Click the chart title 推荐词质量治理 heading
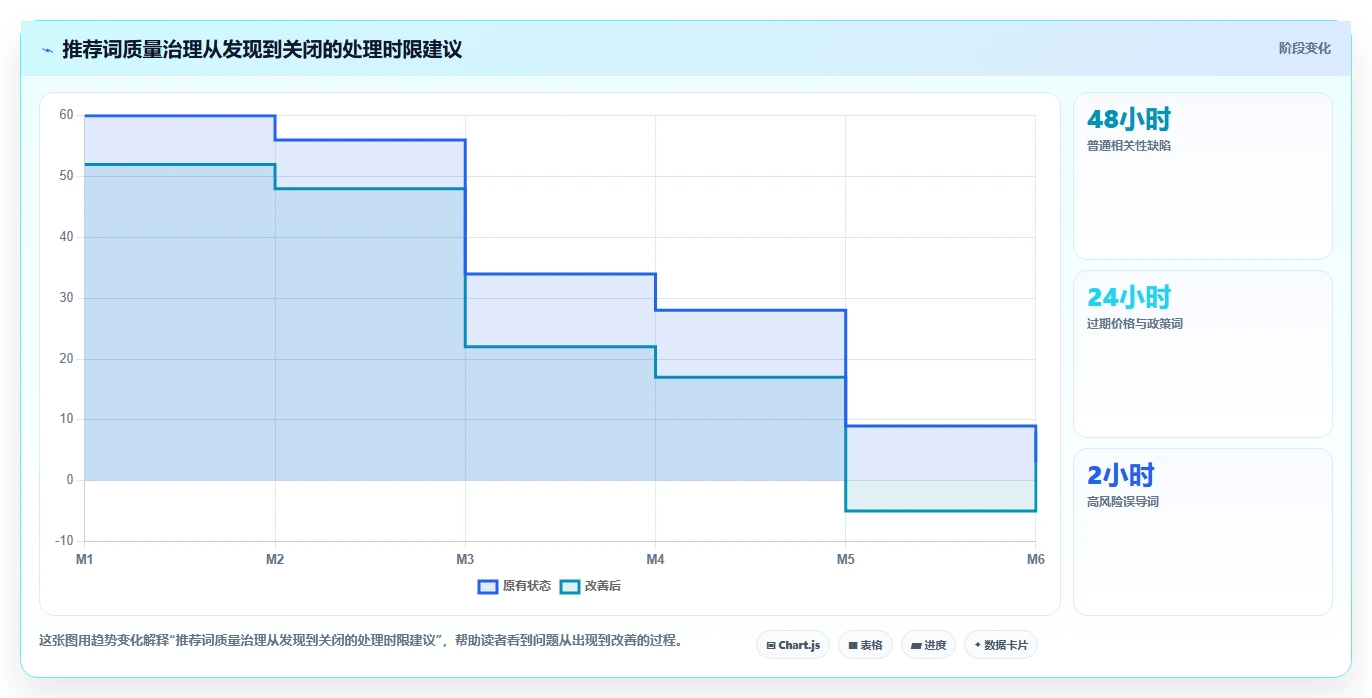 tap(262, 49)
